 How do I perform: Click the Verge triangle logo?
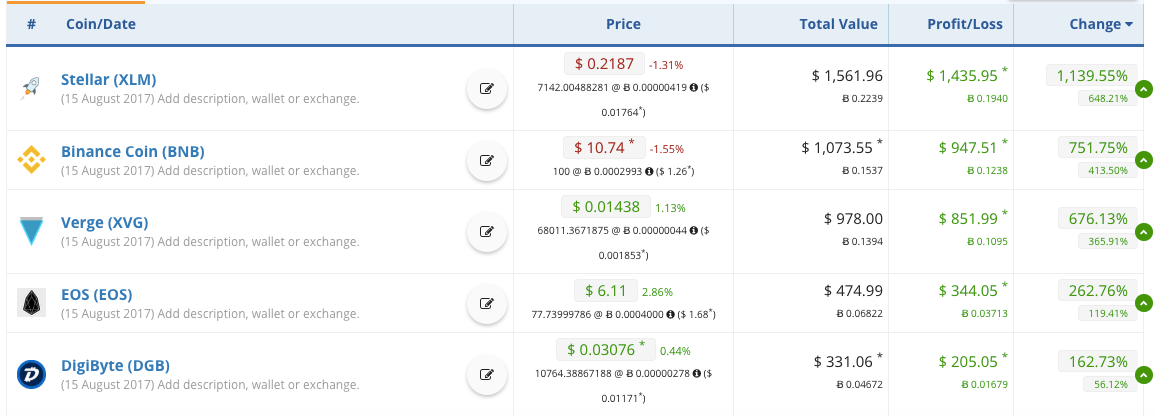32,231
